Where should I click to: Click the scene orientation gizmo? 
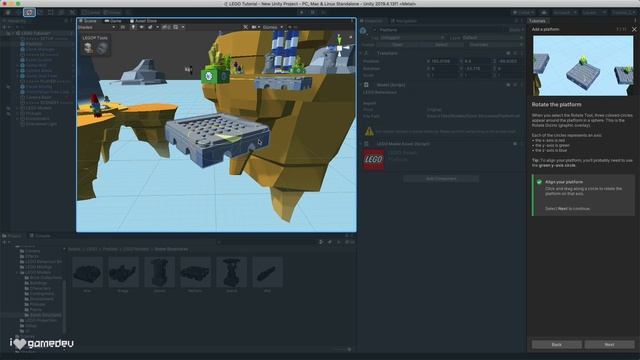pyautogui.click(x=339, y=47)
